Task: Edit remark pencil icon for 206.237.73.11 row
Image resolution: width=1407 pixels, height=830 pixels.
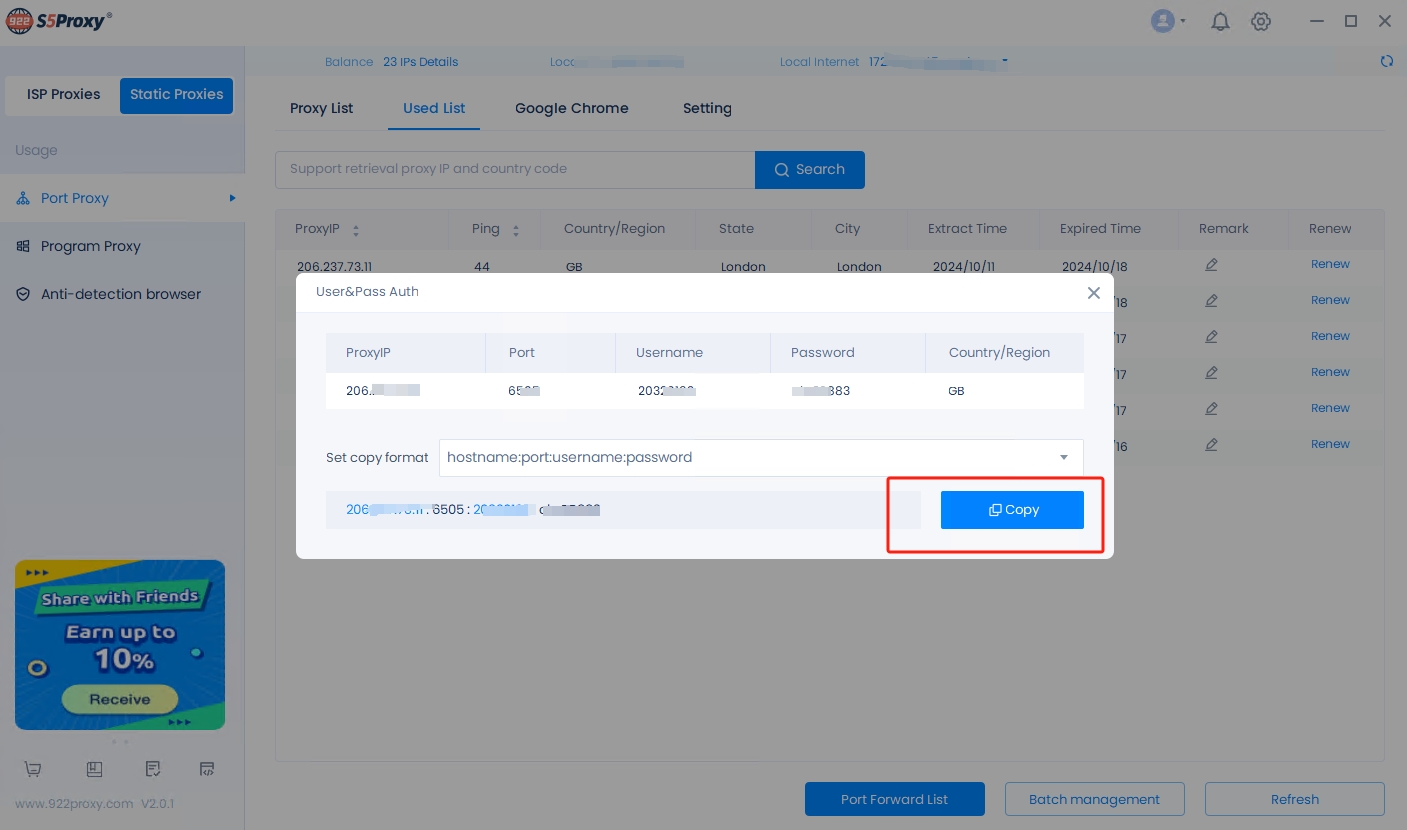Action: [x=1211, y=265]
